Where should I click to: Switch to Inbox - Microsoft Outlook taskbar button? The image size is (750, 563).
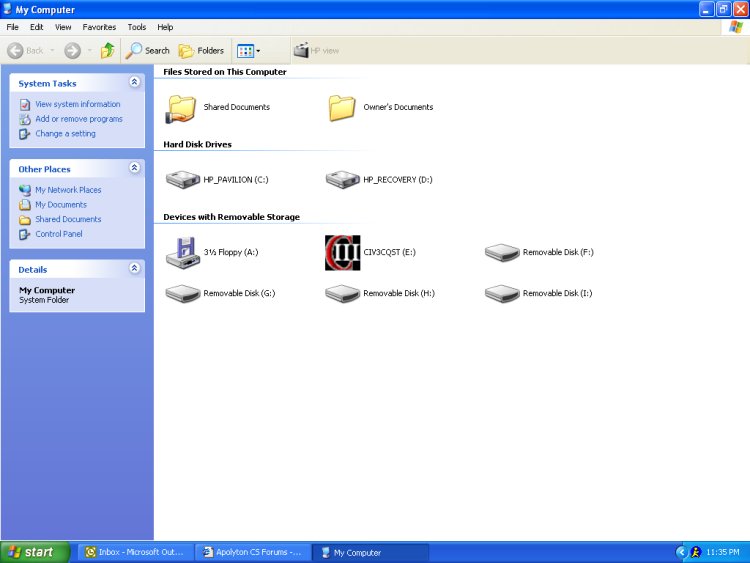click(x=133, y=552)
